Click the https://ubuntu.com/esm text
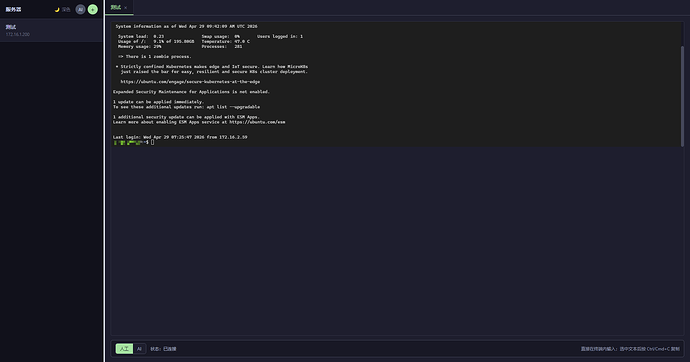Screen dimensions: 690x362 click(257, 122)
